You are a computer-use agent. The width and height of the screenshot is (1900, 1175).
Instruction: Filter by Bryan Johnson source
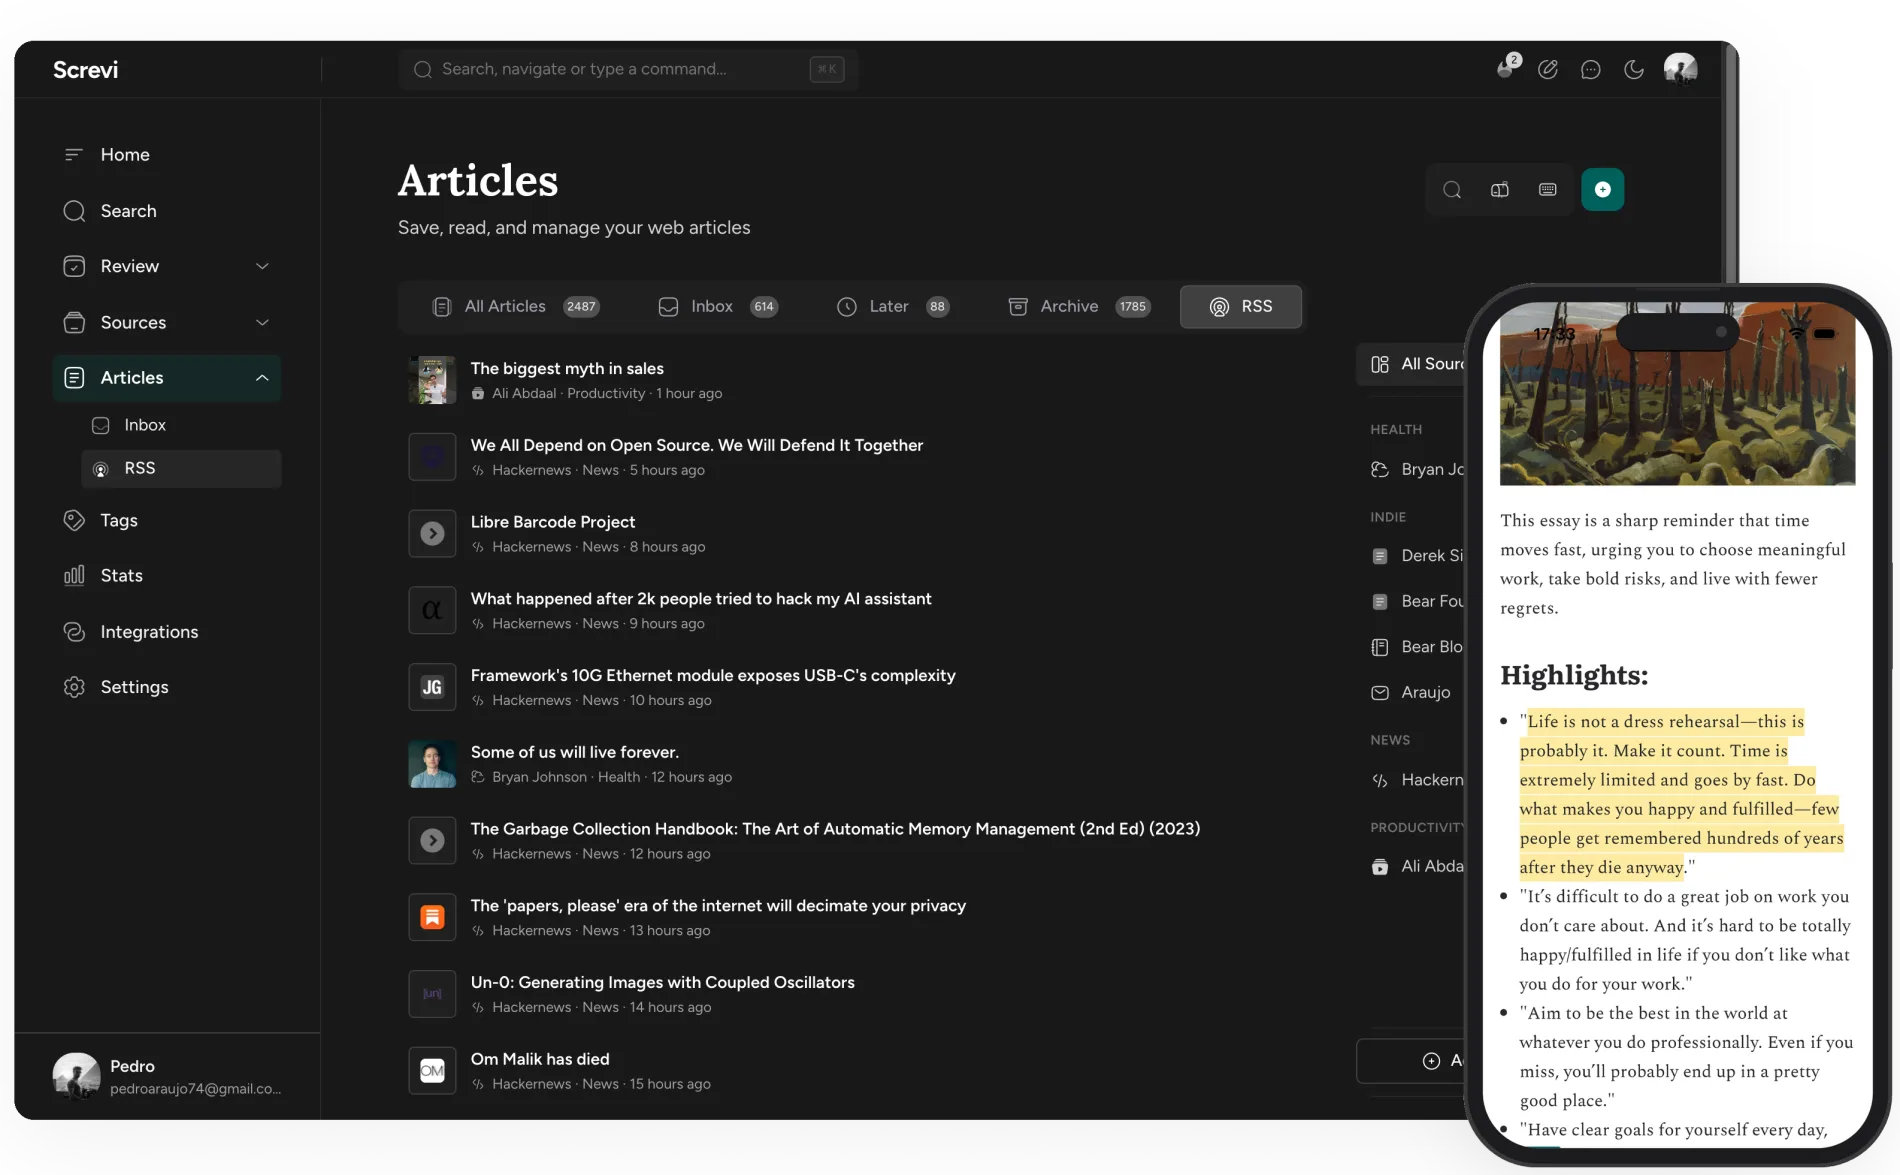point(1417,469)
